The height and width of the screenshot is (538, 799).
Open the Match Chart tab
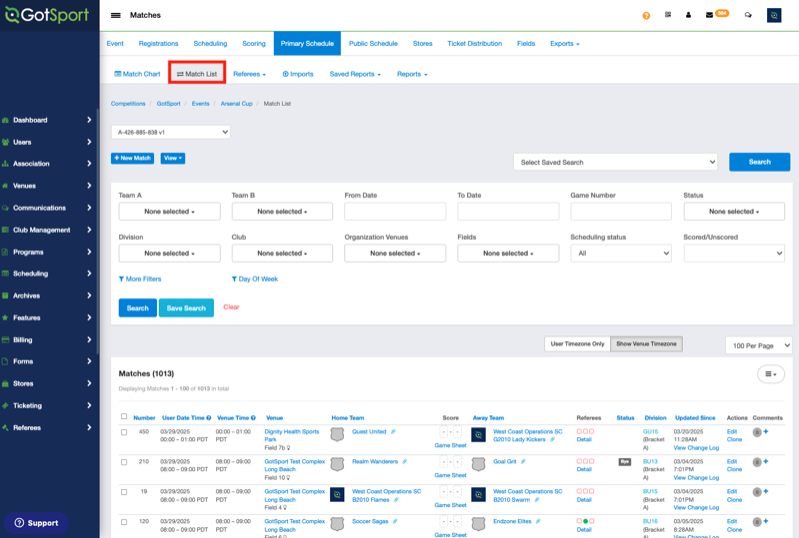[x=138, y=74]
